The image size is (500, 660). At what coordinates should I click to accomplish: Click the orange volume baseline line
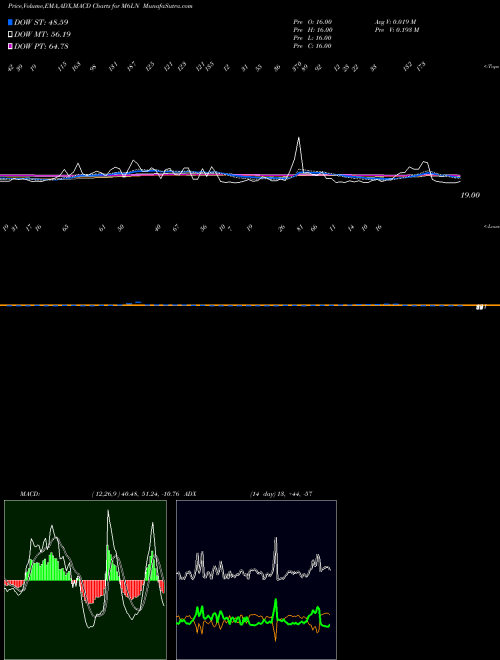250,305
